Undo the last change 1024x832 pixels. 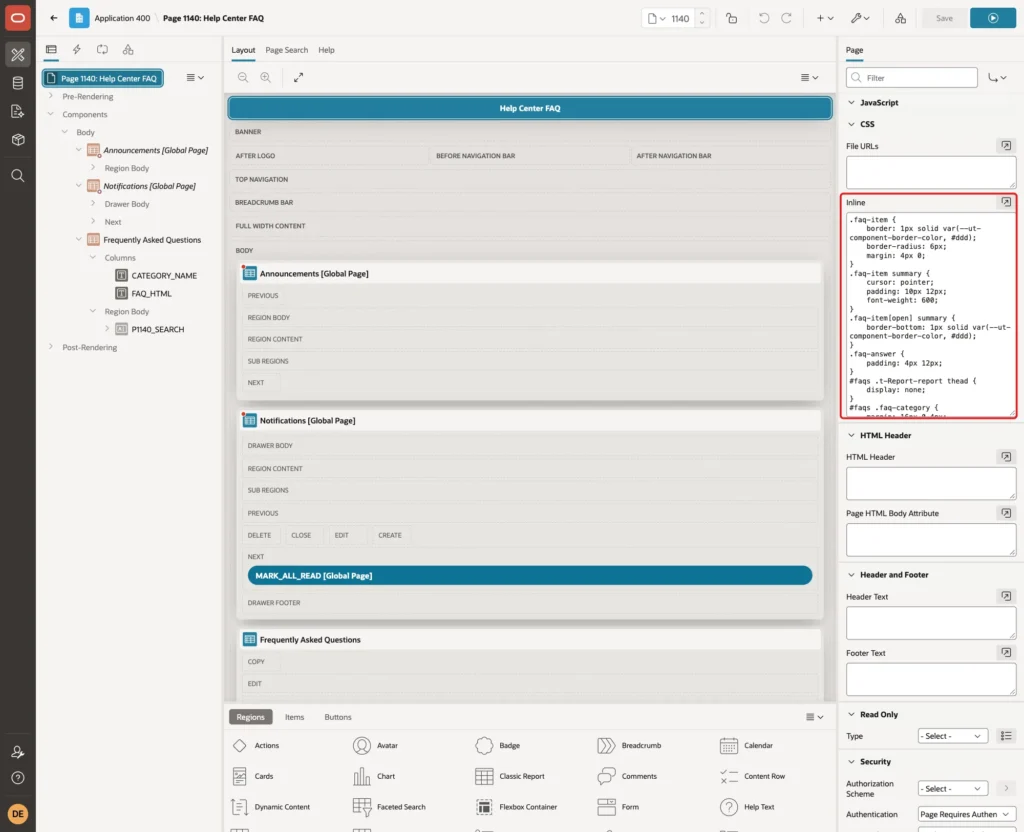(763, 18)
